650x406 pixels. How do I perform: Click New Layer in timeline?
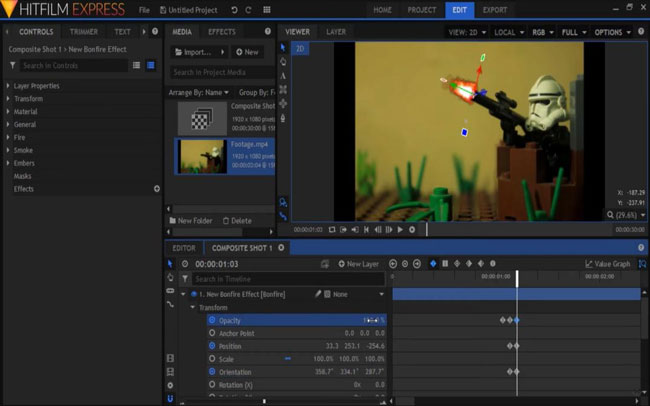click(358, 264)
